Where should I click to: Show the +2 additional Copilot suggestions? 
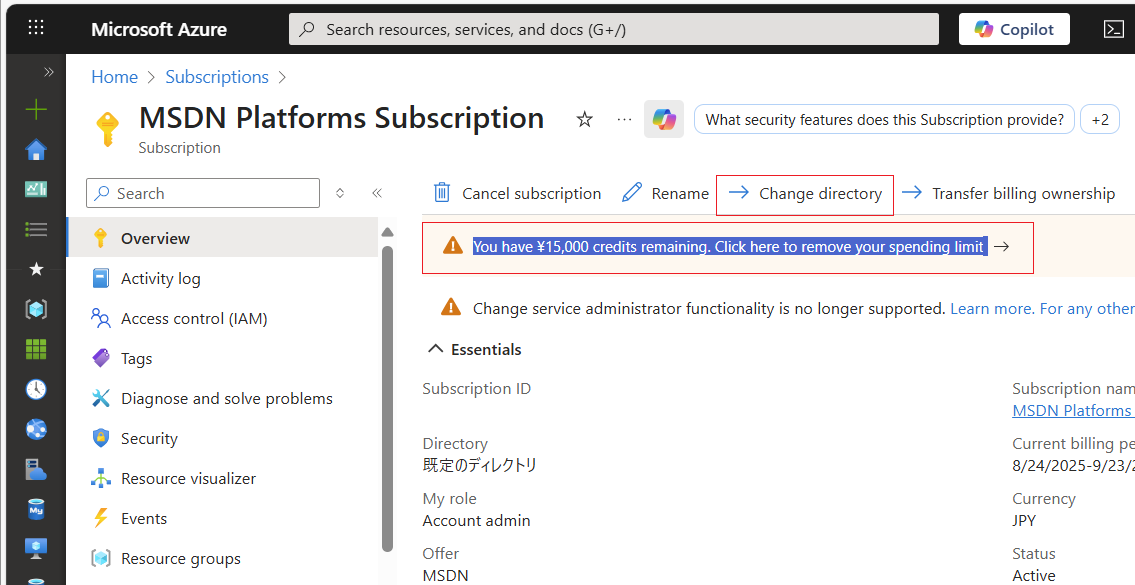1100,119
